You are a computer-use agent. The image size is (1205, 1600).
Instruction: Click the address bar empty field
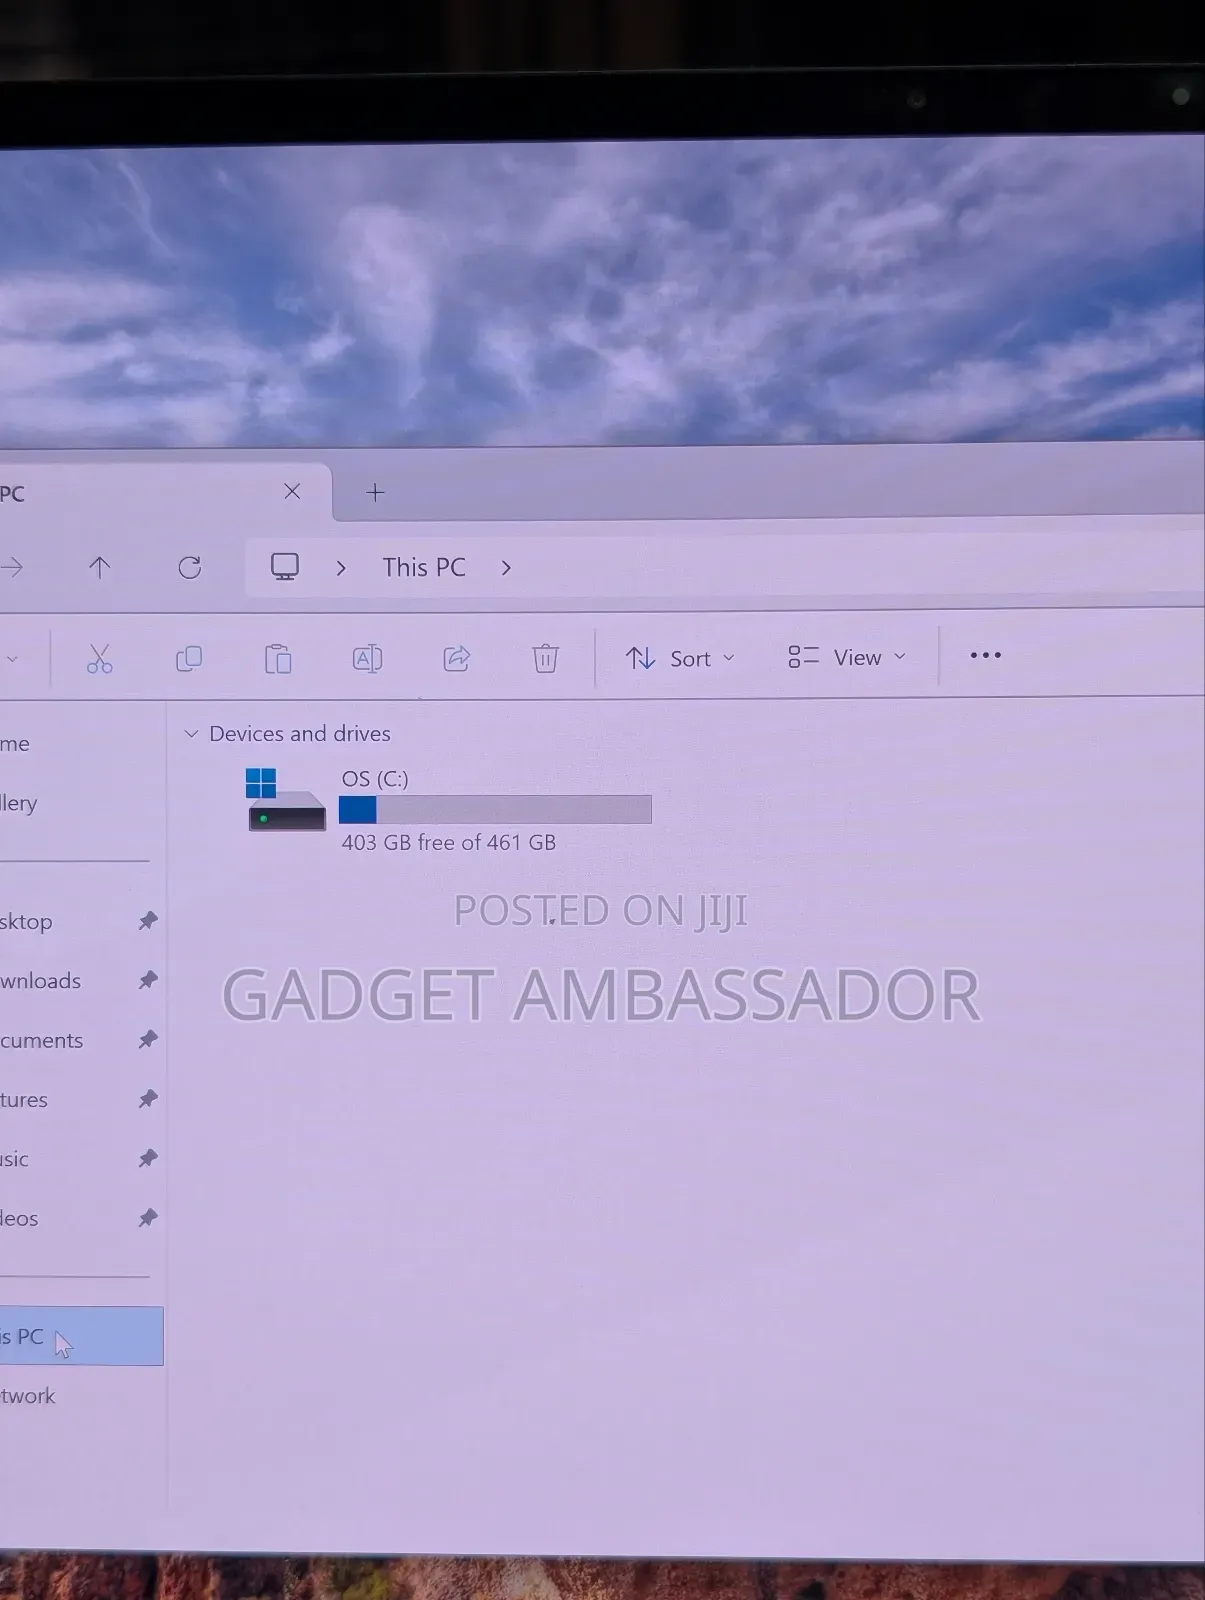[x=860, y=568]
